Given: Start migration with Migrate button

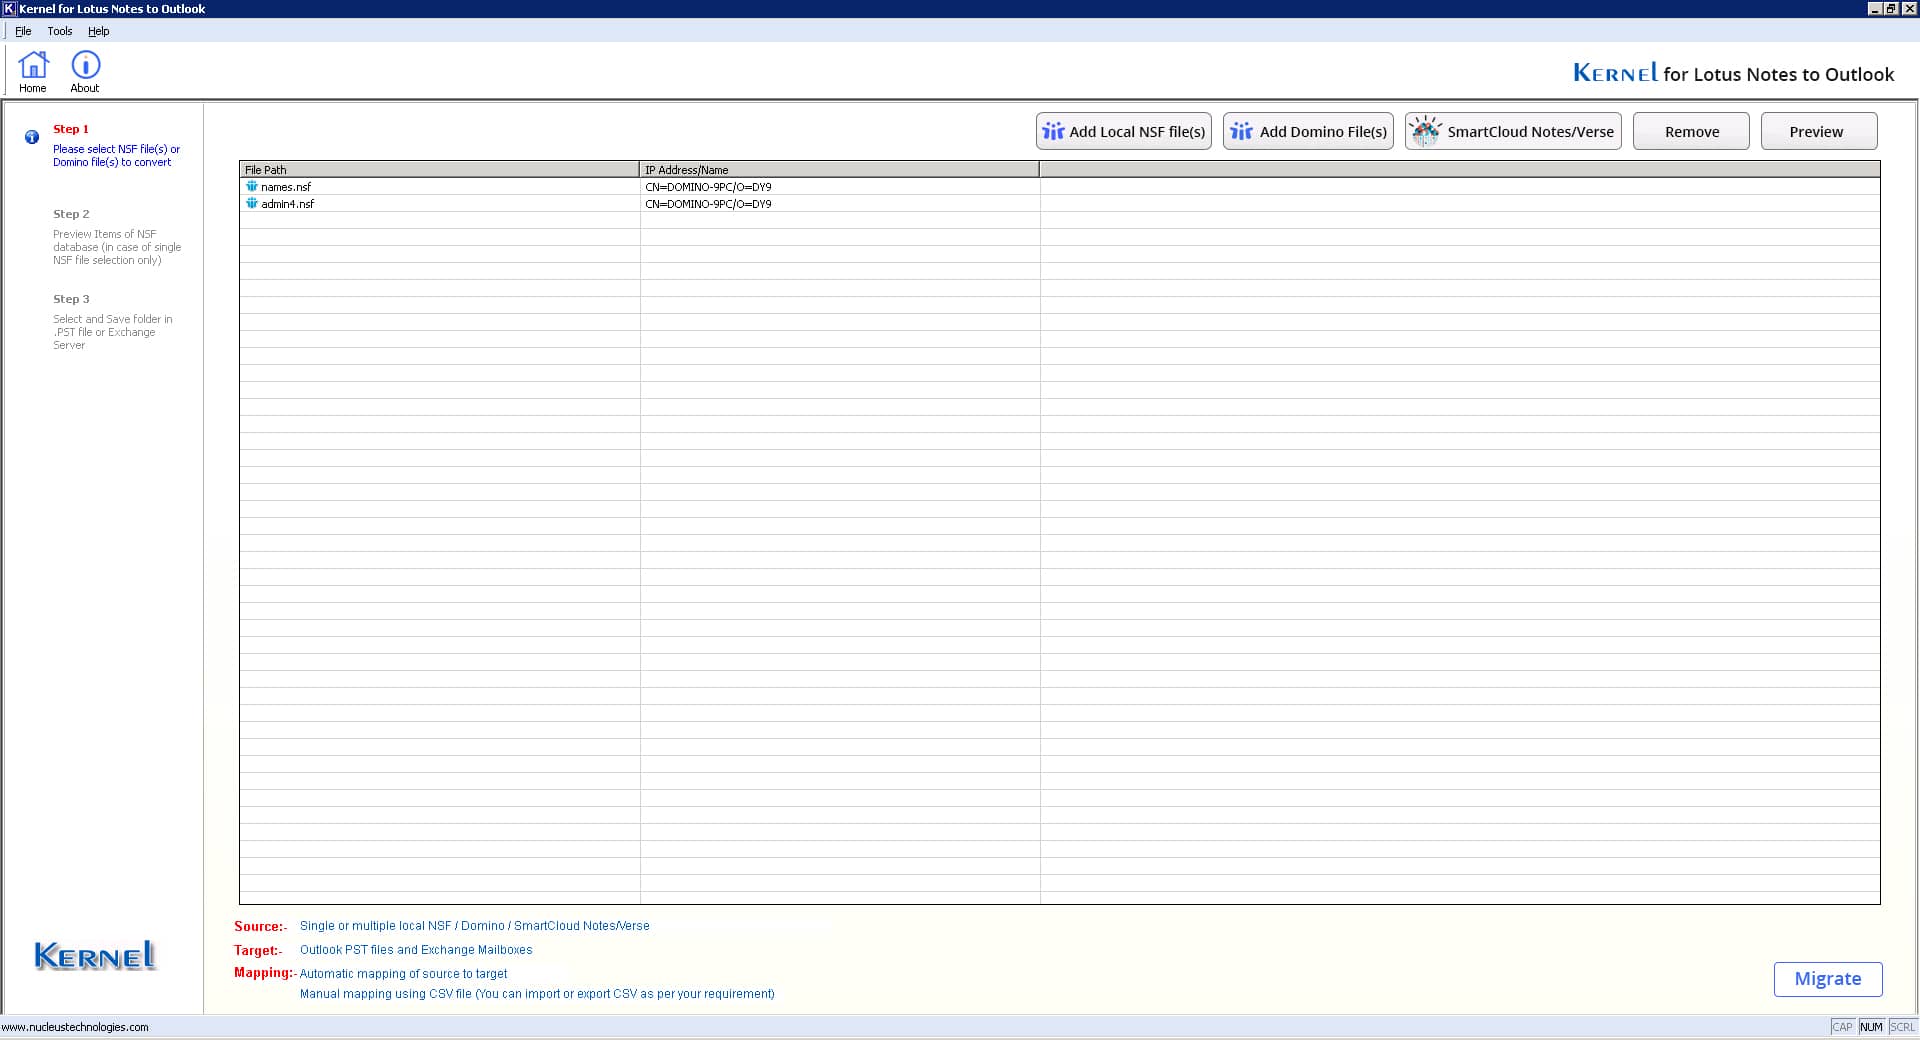Looking at the screenshot, I should point(1828,979).
